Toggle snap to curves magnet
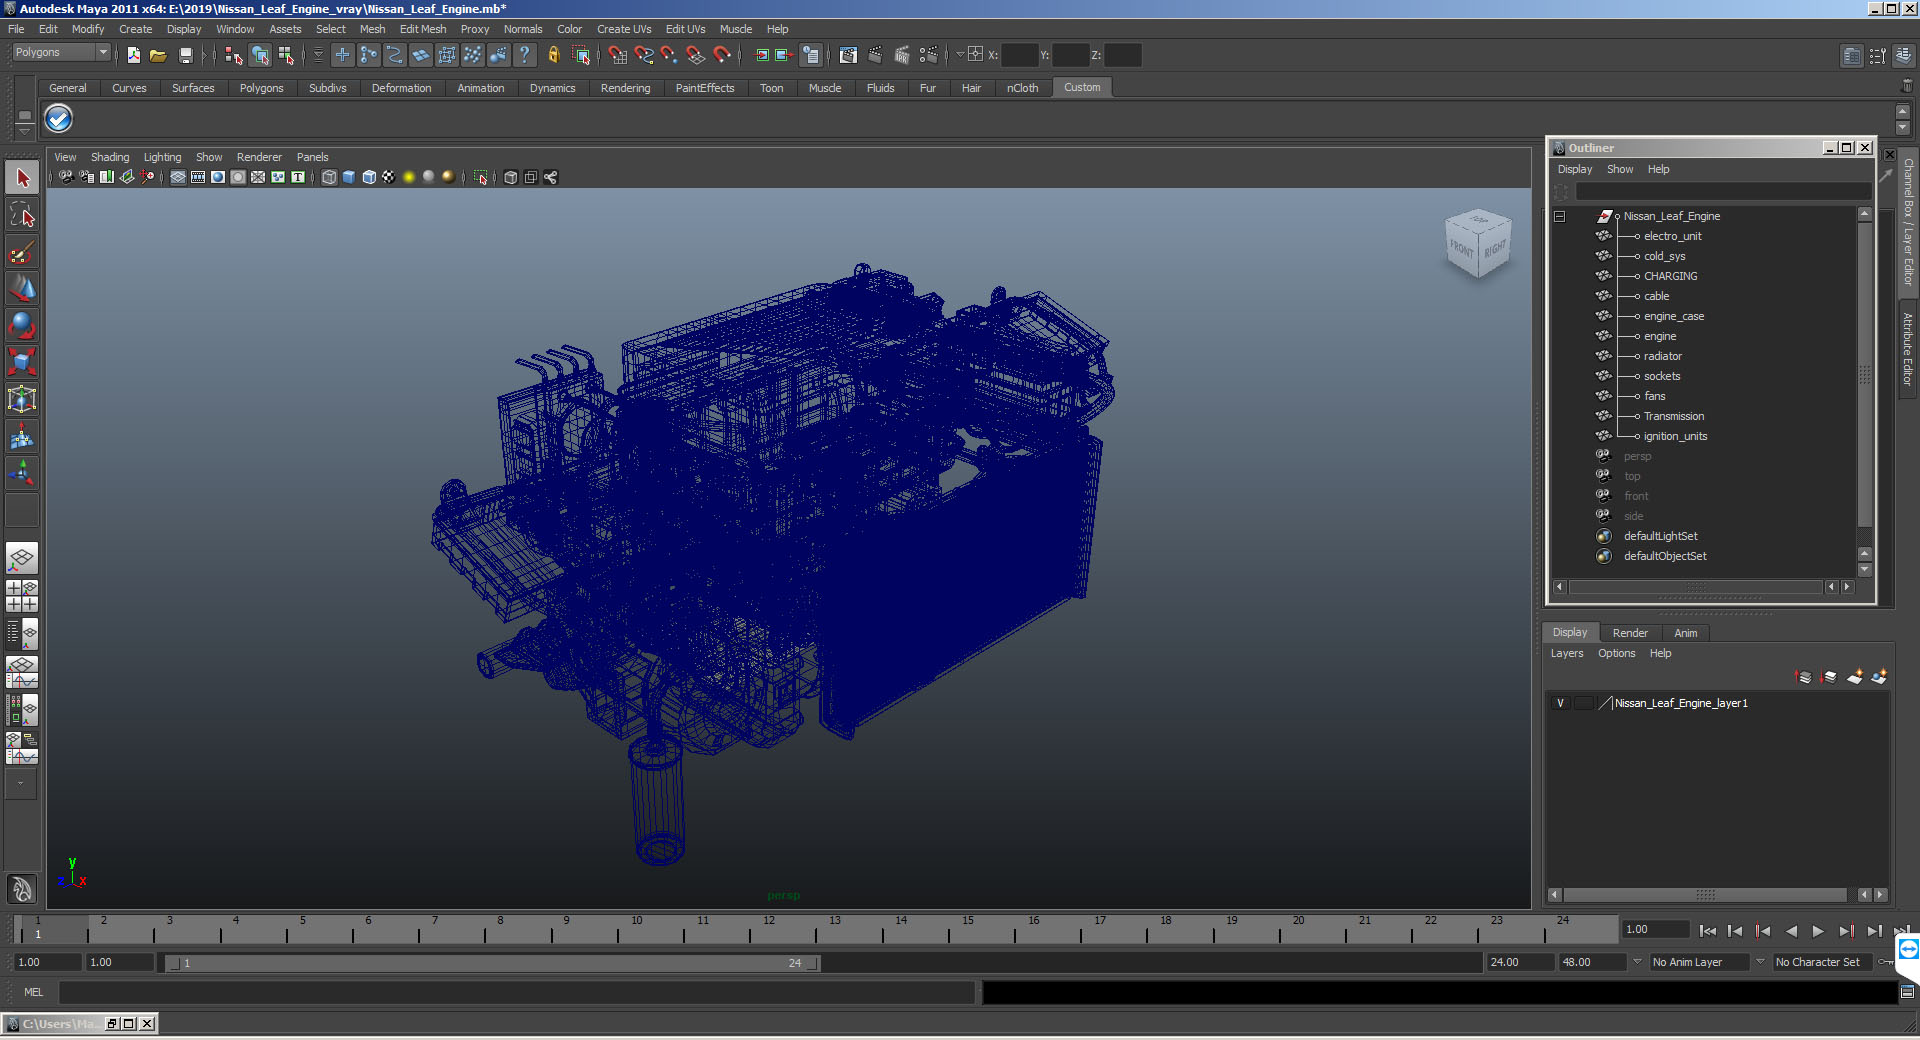Image resolution: width=1920 pixels, height=1040 pixels. [644, 55]
